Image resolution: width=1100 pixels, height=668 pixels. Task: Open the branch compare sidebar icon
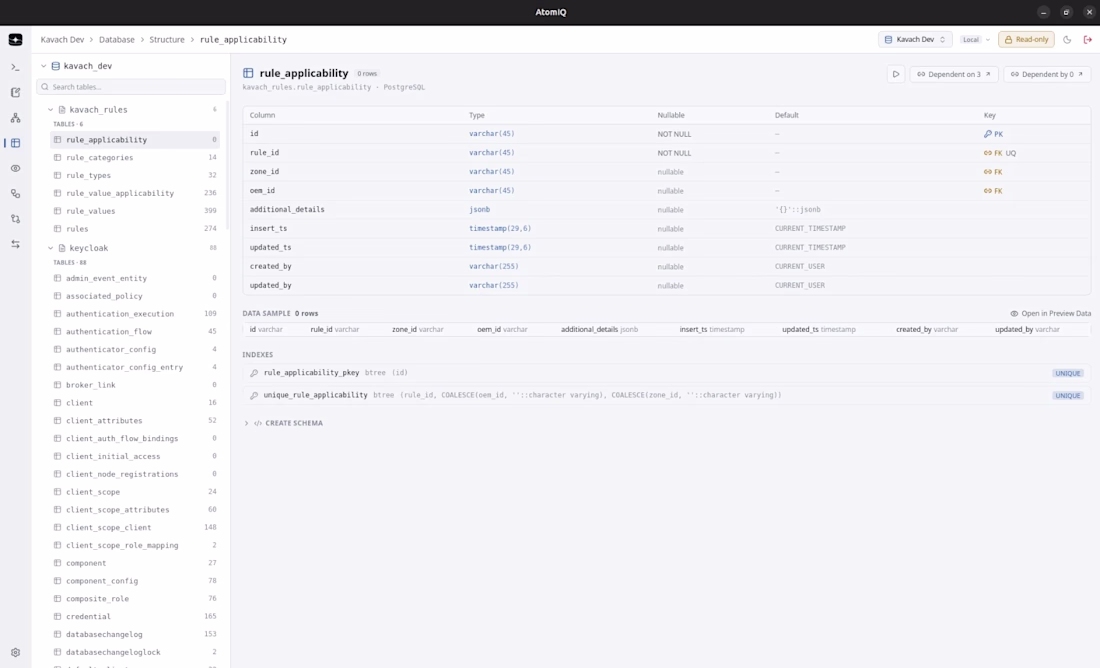click(15, 219)
